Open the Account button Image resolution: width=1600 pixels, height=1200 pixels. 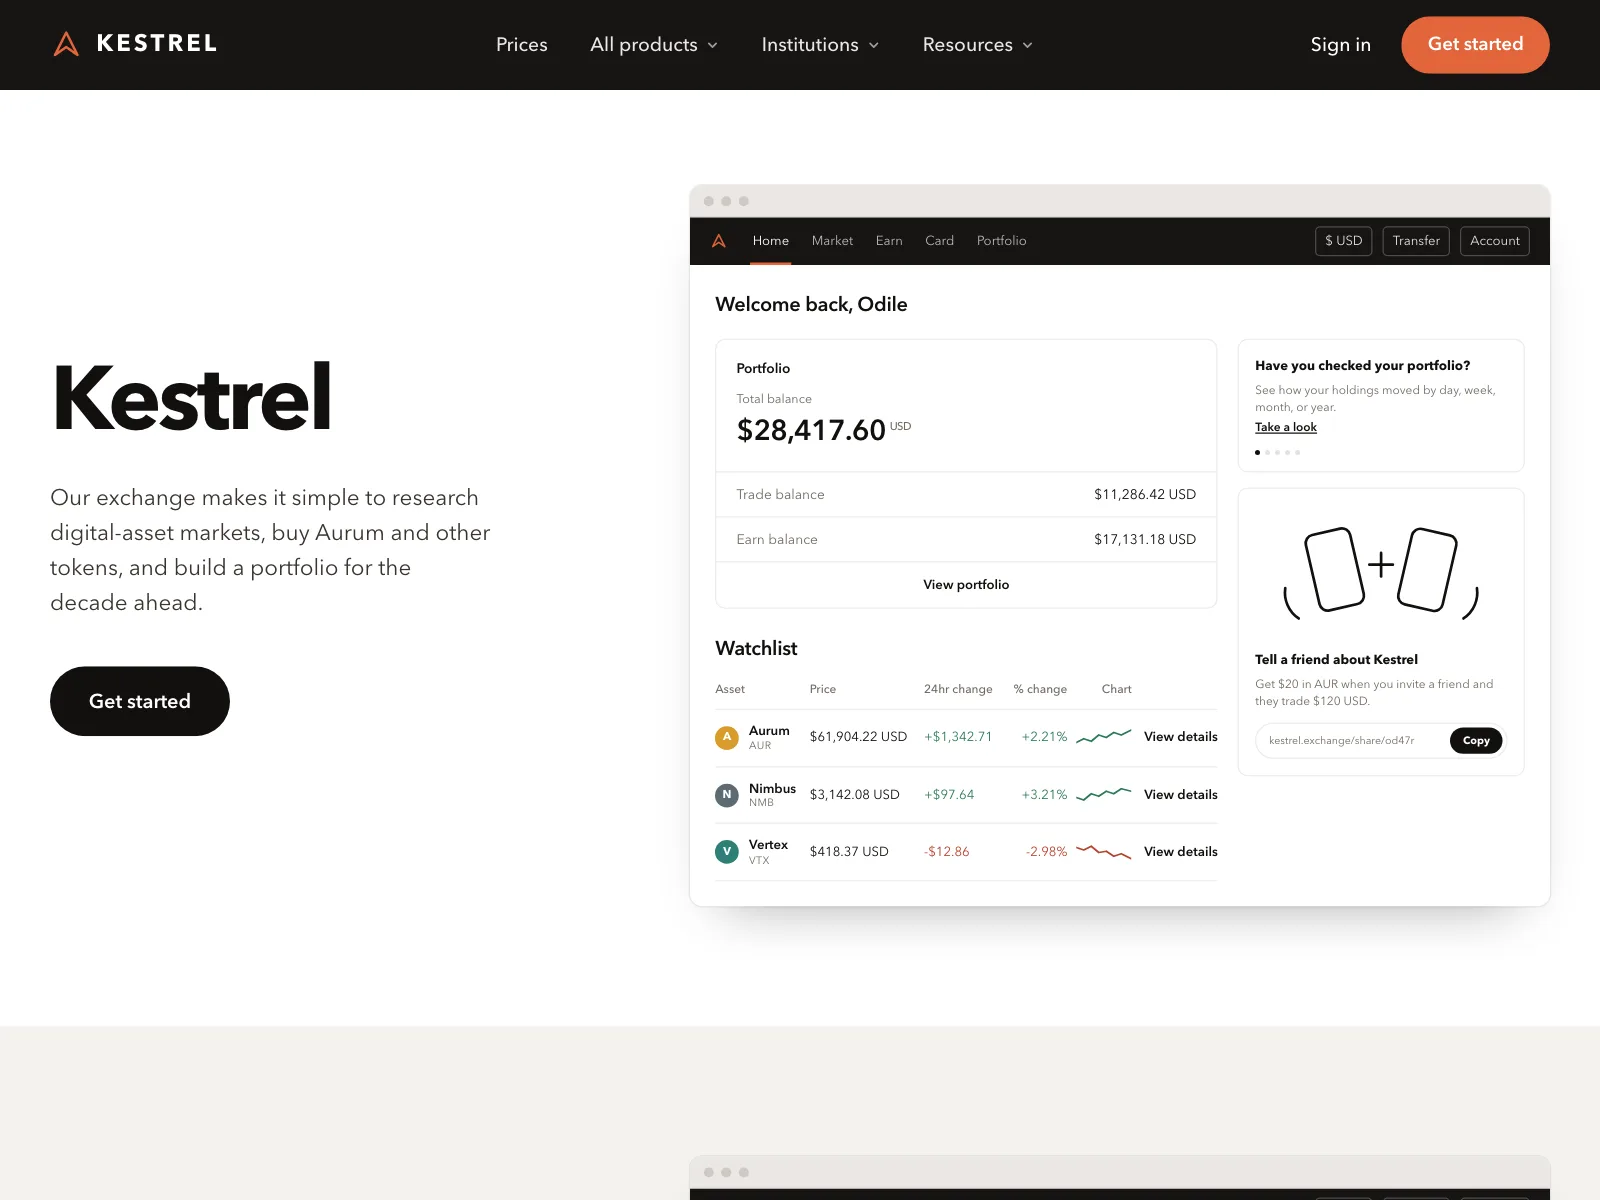(1495, 241)
